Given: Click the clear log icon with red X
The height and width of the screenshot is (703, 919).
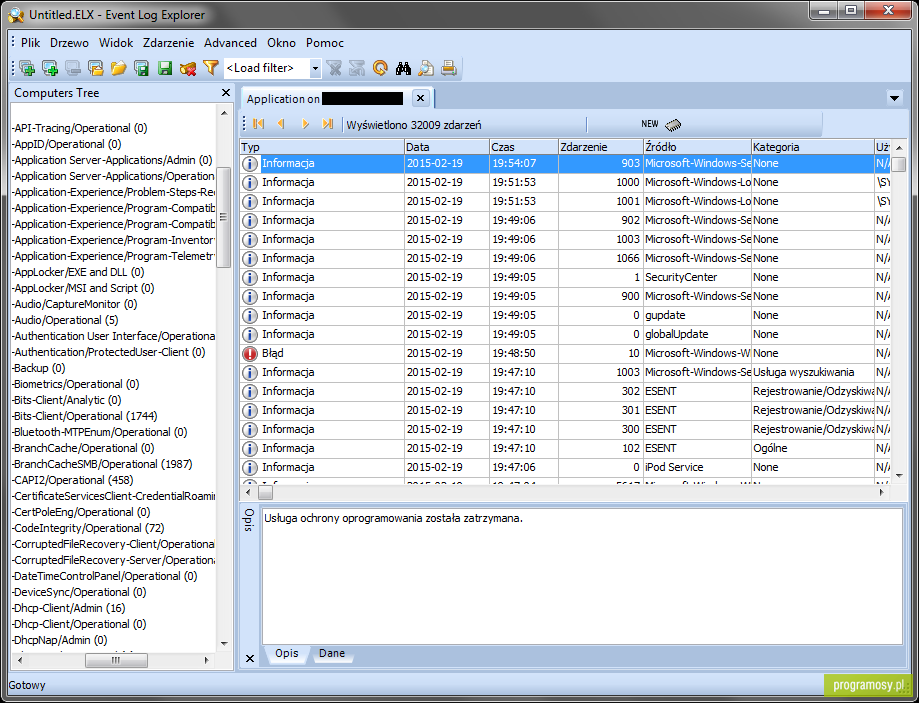Looking at the screenshot, I should tap(188, 68).
